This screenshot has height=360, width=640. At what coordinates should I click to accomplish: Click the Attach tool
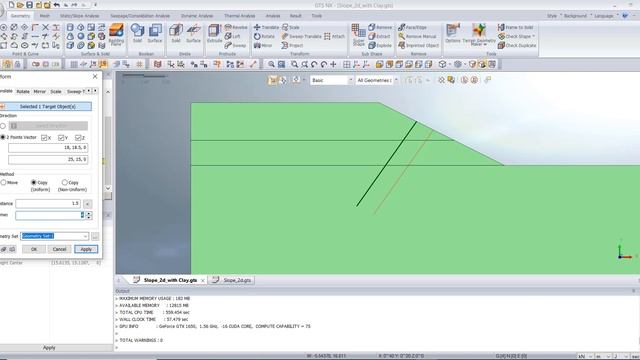point(334,36)
